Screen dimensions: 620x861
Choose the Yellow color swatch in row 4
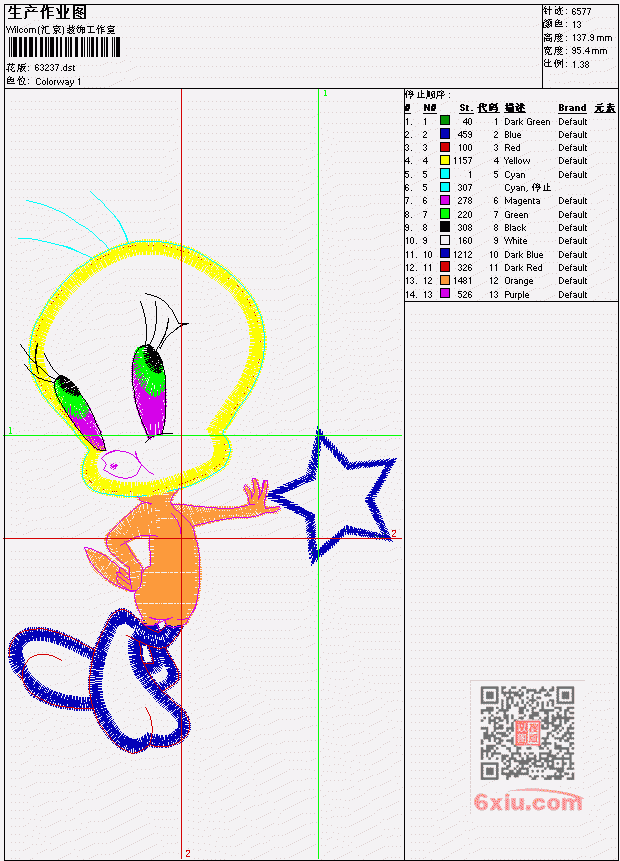pos(445,160)
